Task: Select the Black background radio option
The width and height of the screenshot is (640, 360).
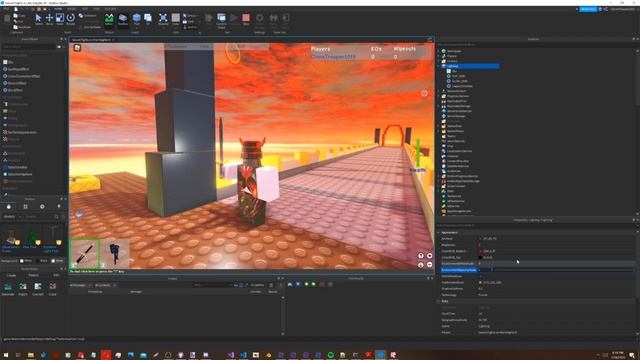Action: 38,261
